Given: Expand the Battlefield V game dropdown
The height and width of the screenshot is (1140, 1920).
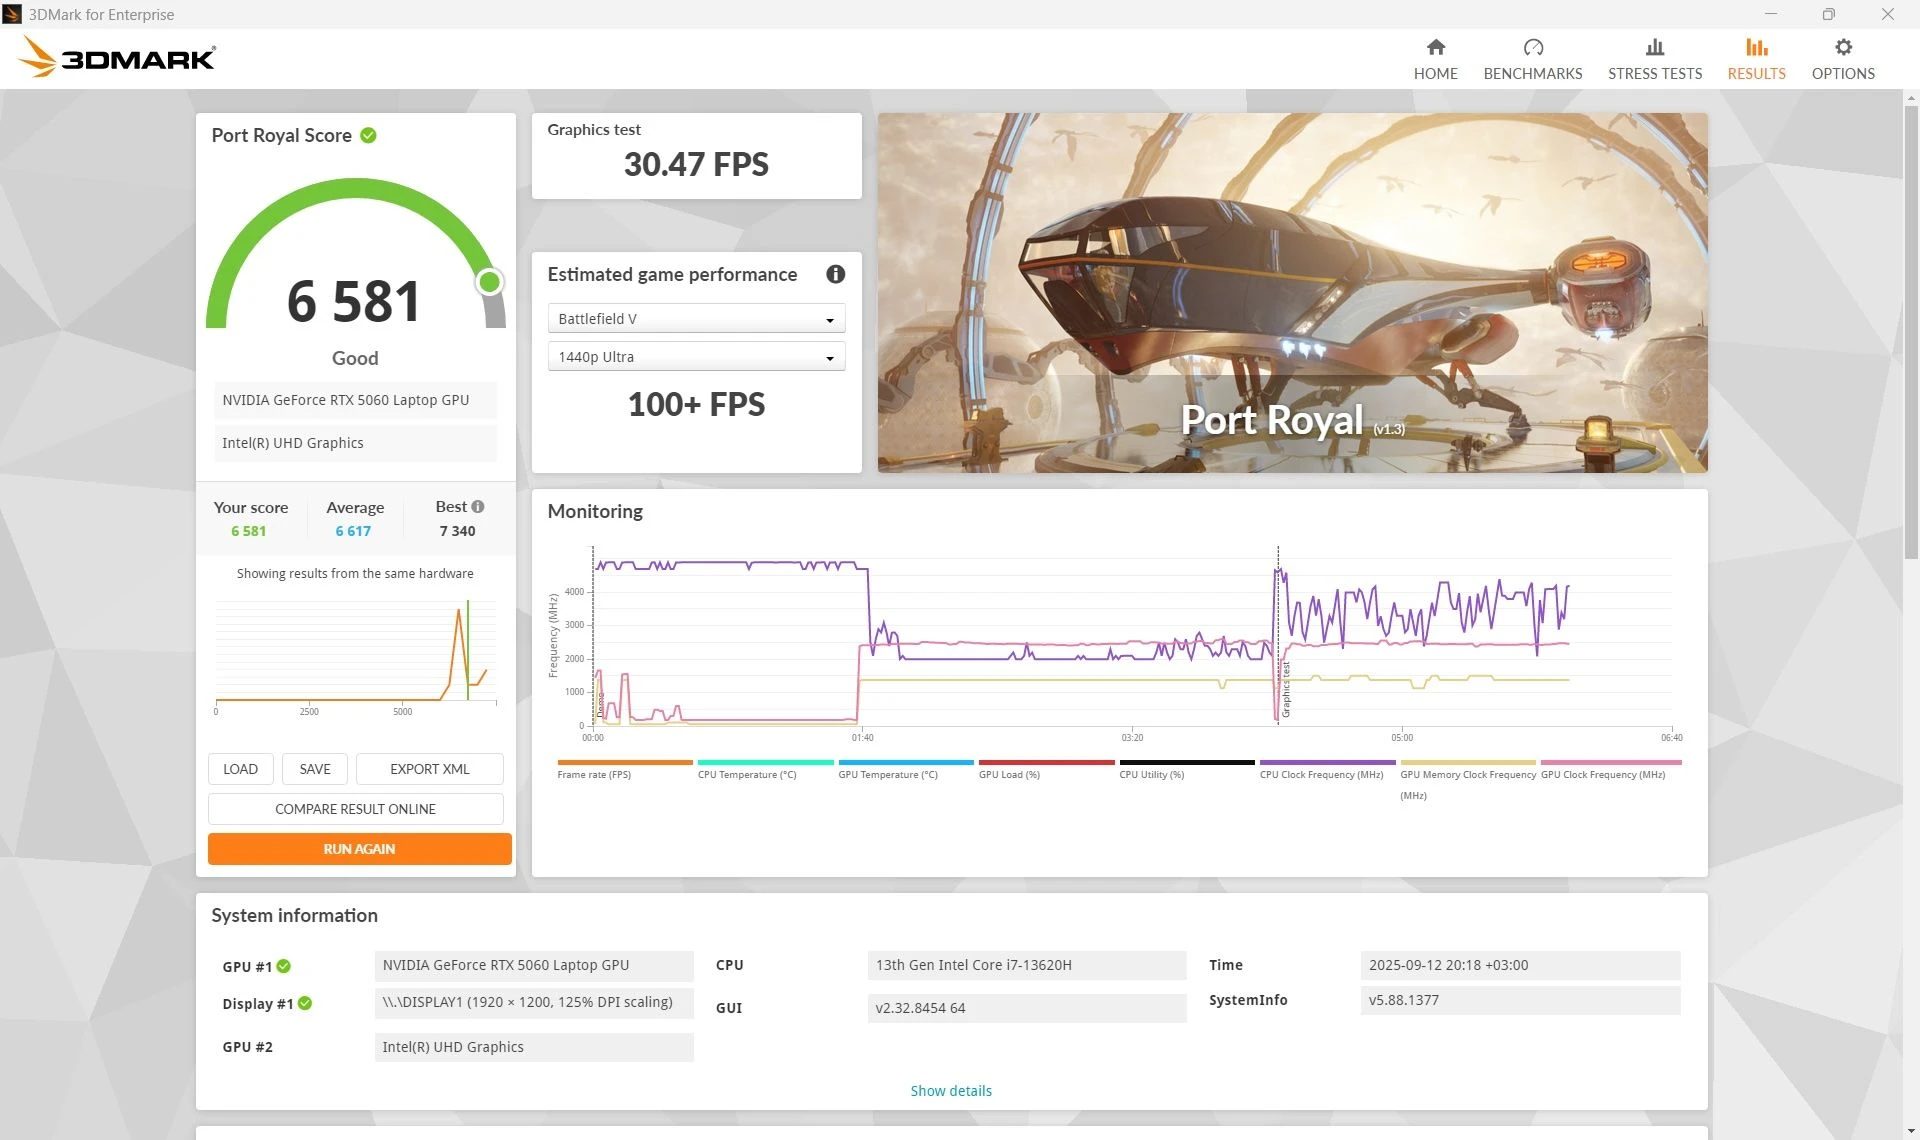Looking at the screenshot, I should 696,319.
